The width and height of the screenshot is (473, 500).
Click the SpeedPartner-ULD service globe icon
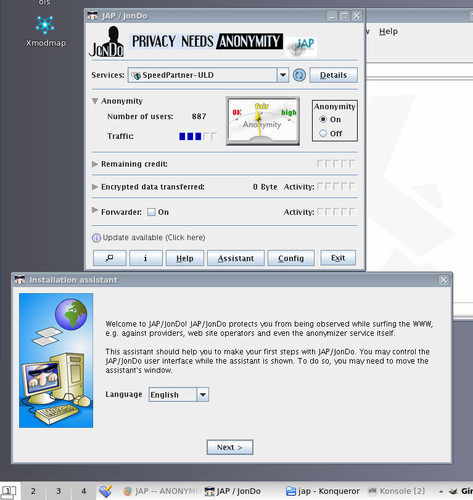pyautogui.click(x=136, y=76)
